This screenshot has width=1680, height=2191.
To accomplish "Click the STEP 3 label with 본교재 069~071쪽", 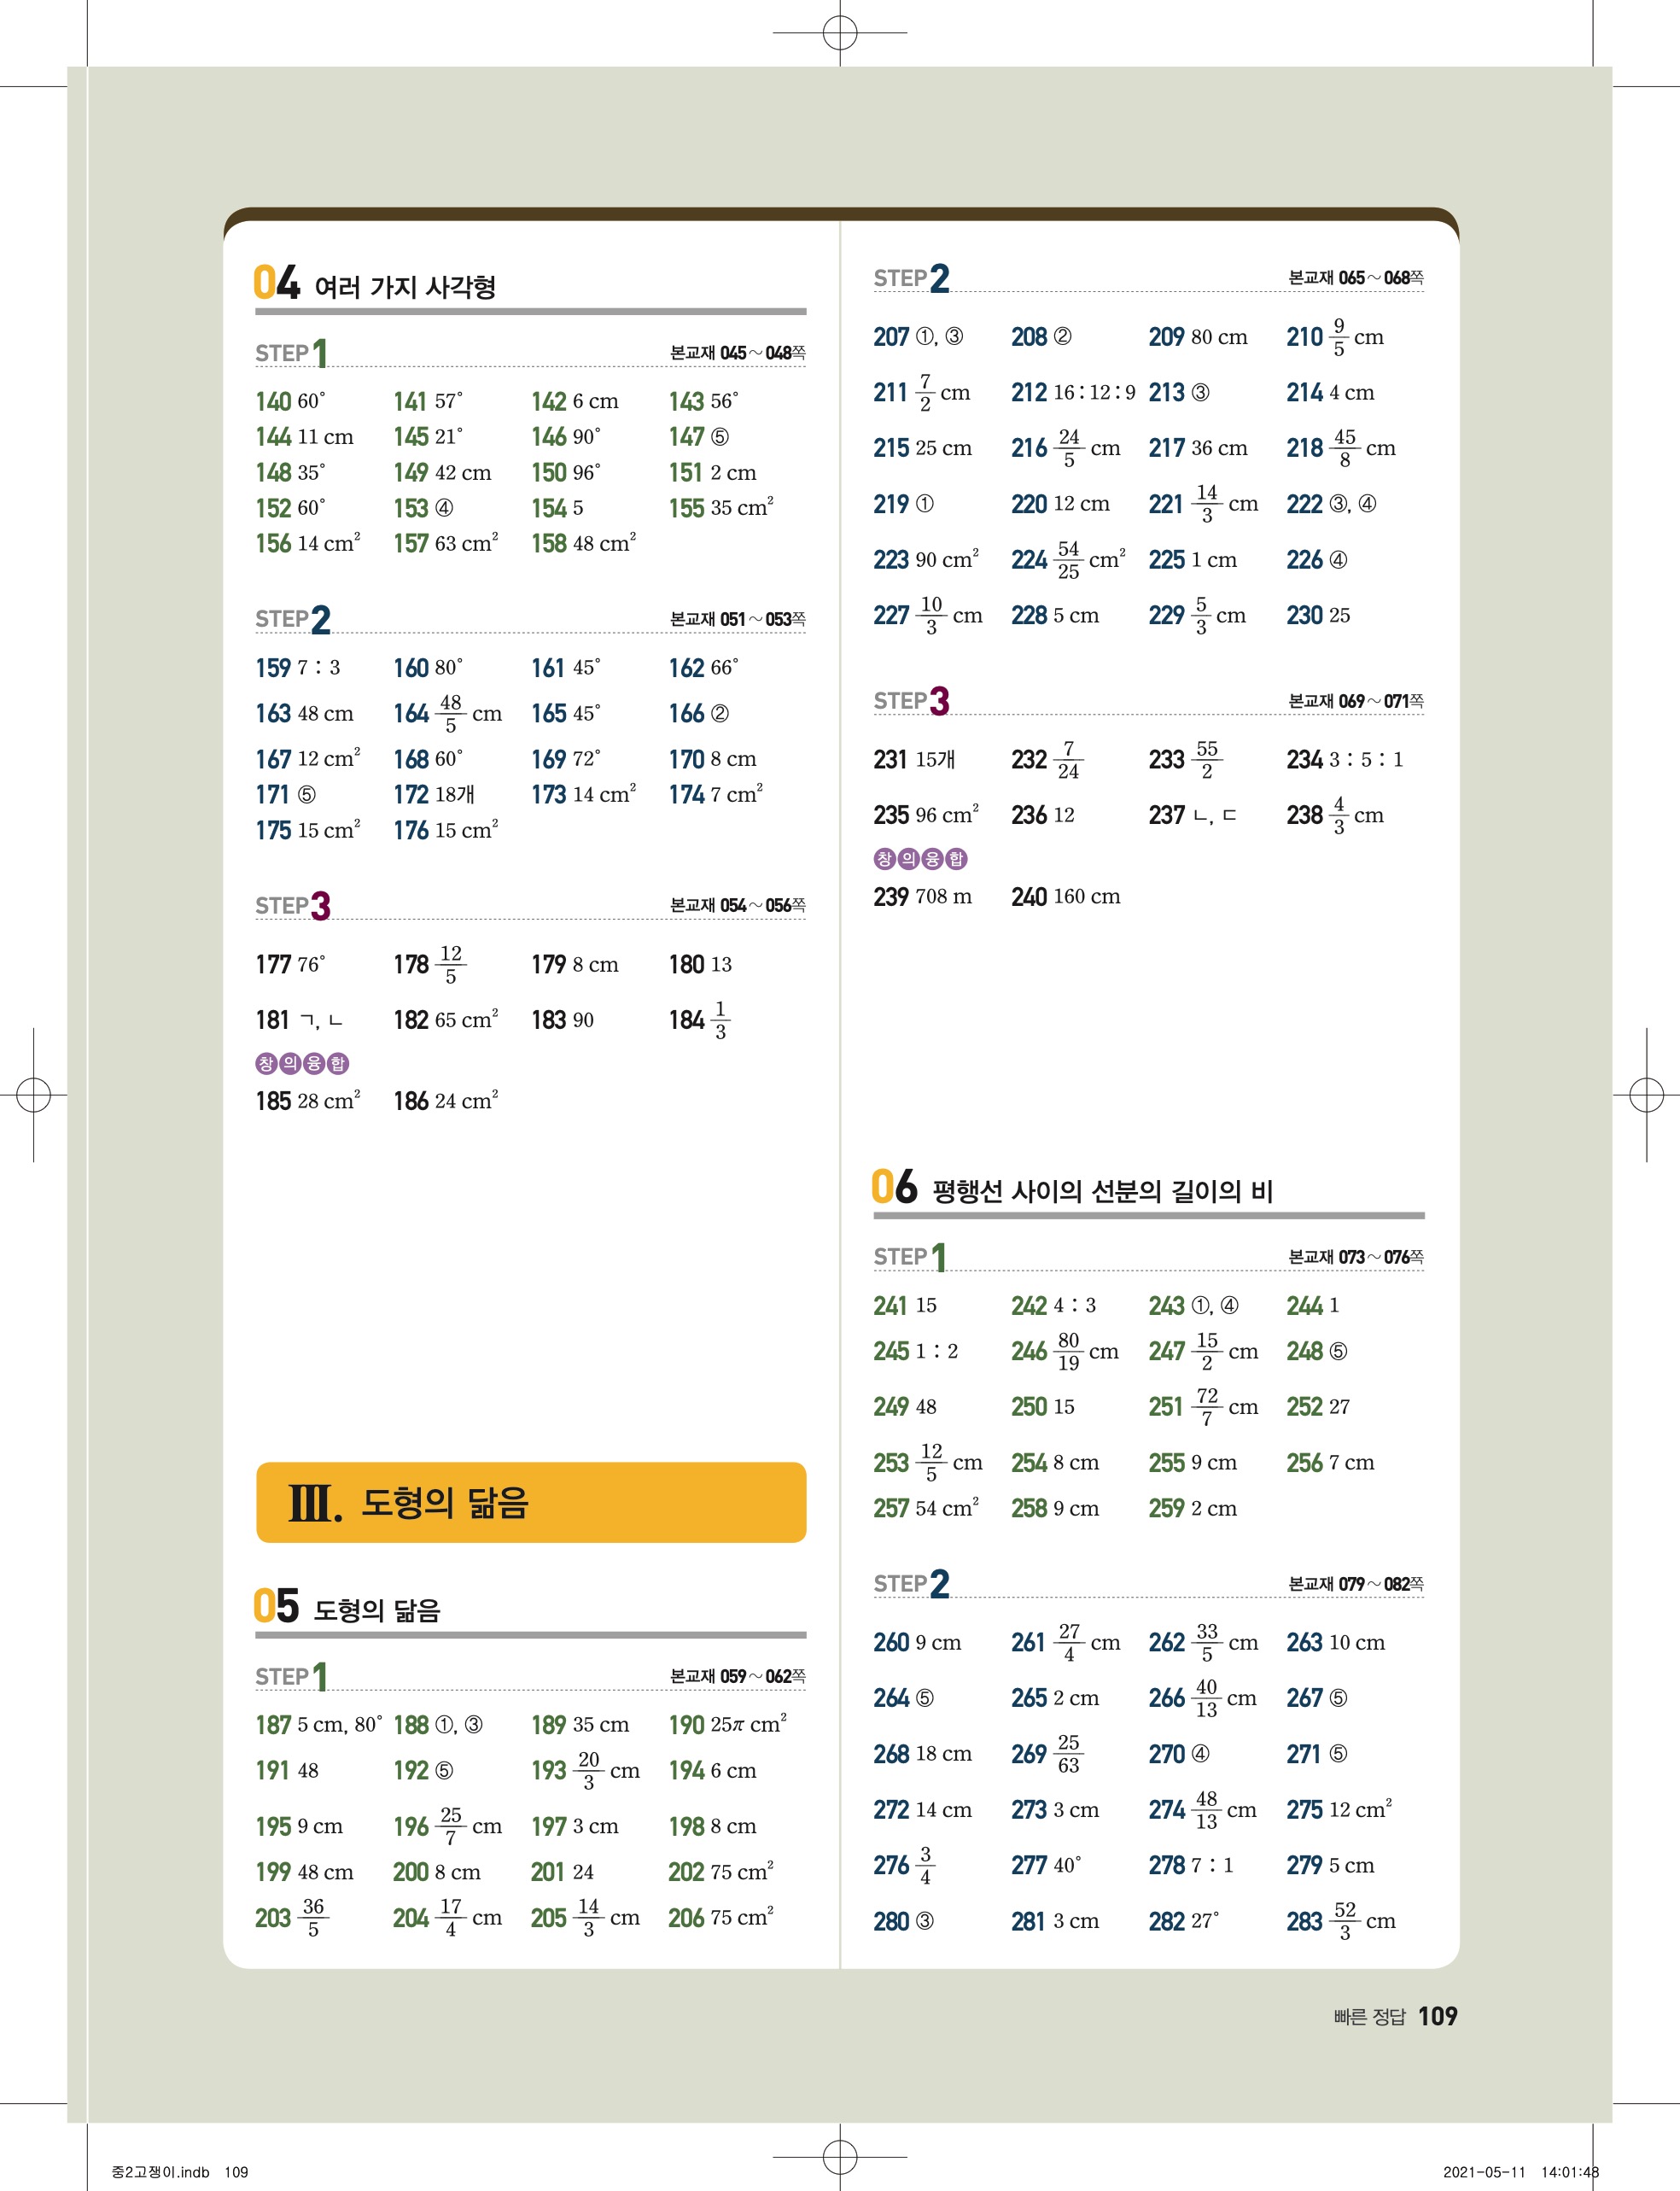I will pos(911,701).
